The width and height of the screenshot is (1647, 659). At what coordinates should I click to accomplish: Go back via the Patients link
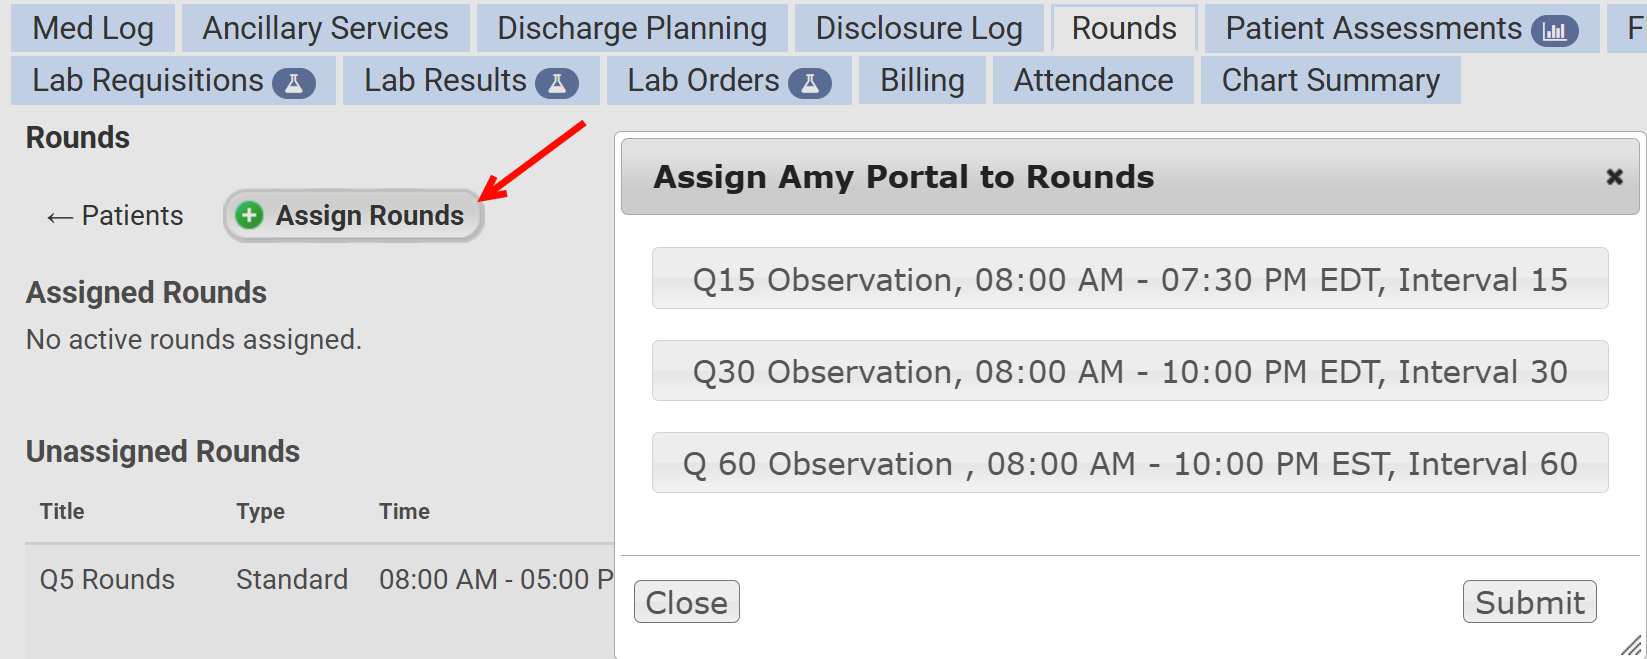(x=115, y=215)
